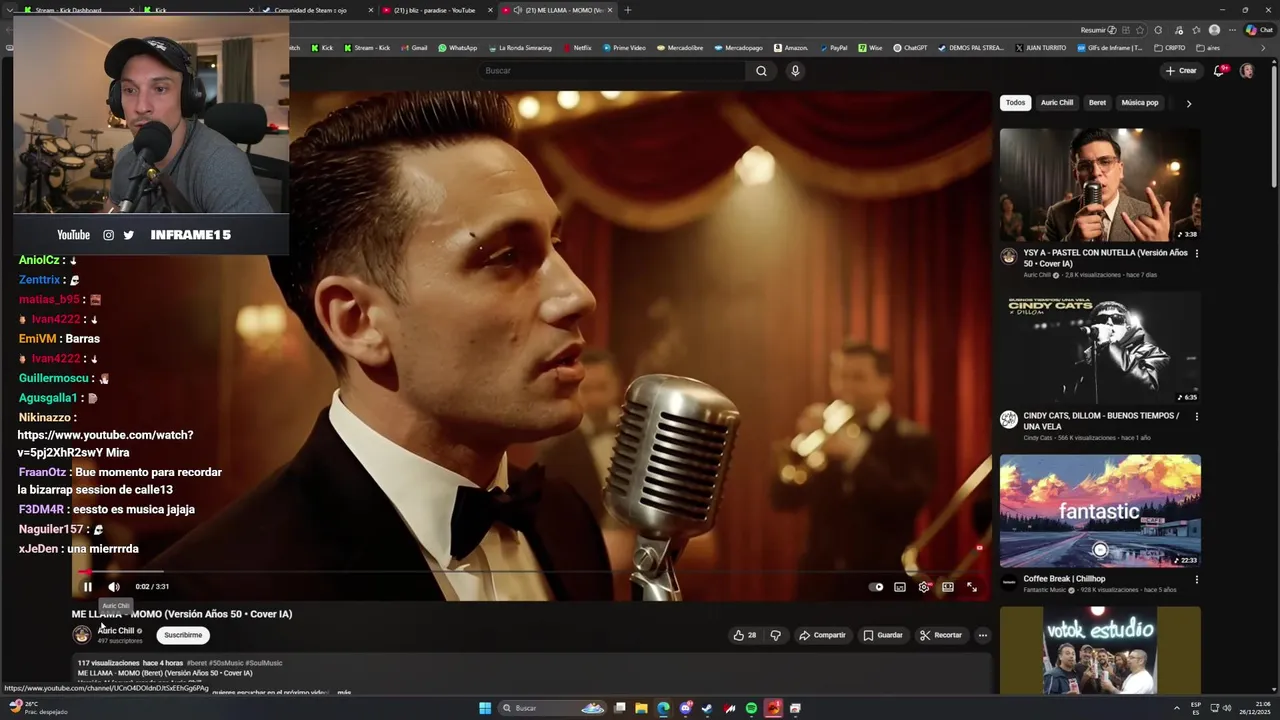Click the #SoulMusic hashtag
The height and width of the screenshot is (720, 1280).
pyautogui.click(x=263, y=663)
